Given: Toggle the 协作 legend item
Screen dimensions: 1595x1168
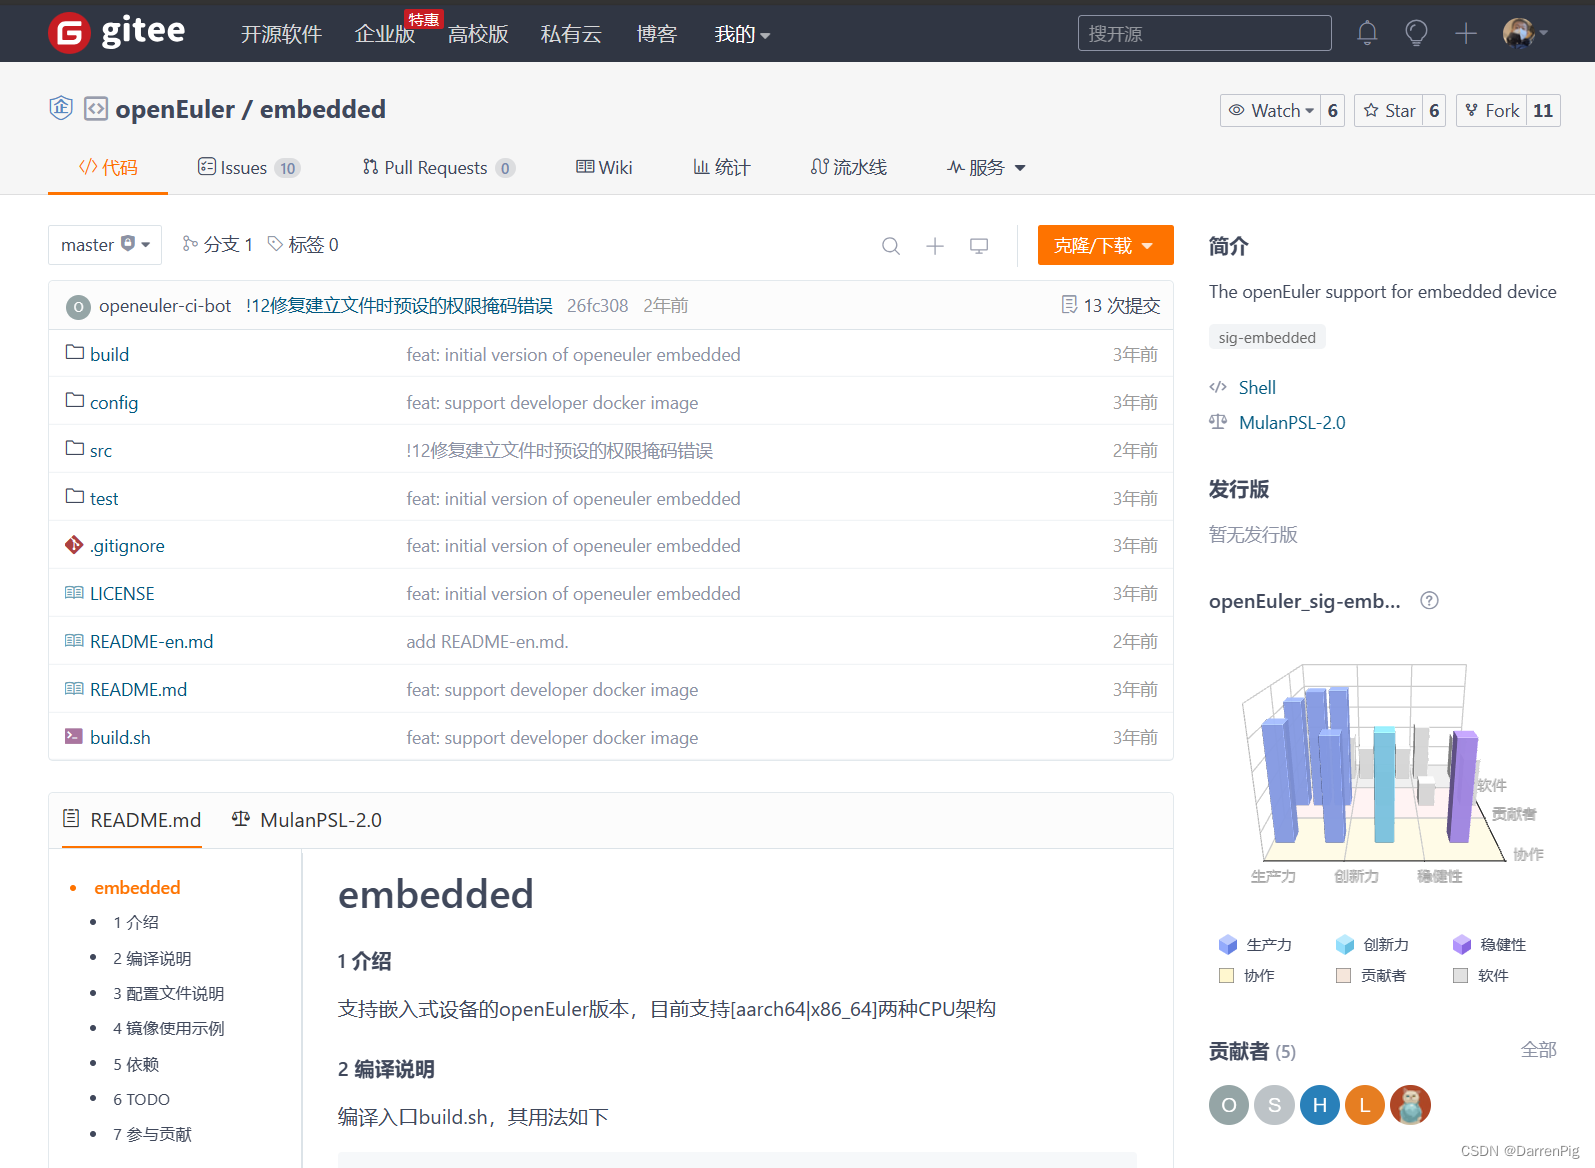Looking at the screenshot, I should tap(1246, 976).
